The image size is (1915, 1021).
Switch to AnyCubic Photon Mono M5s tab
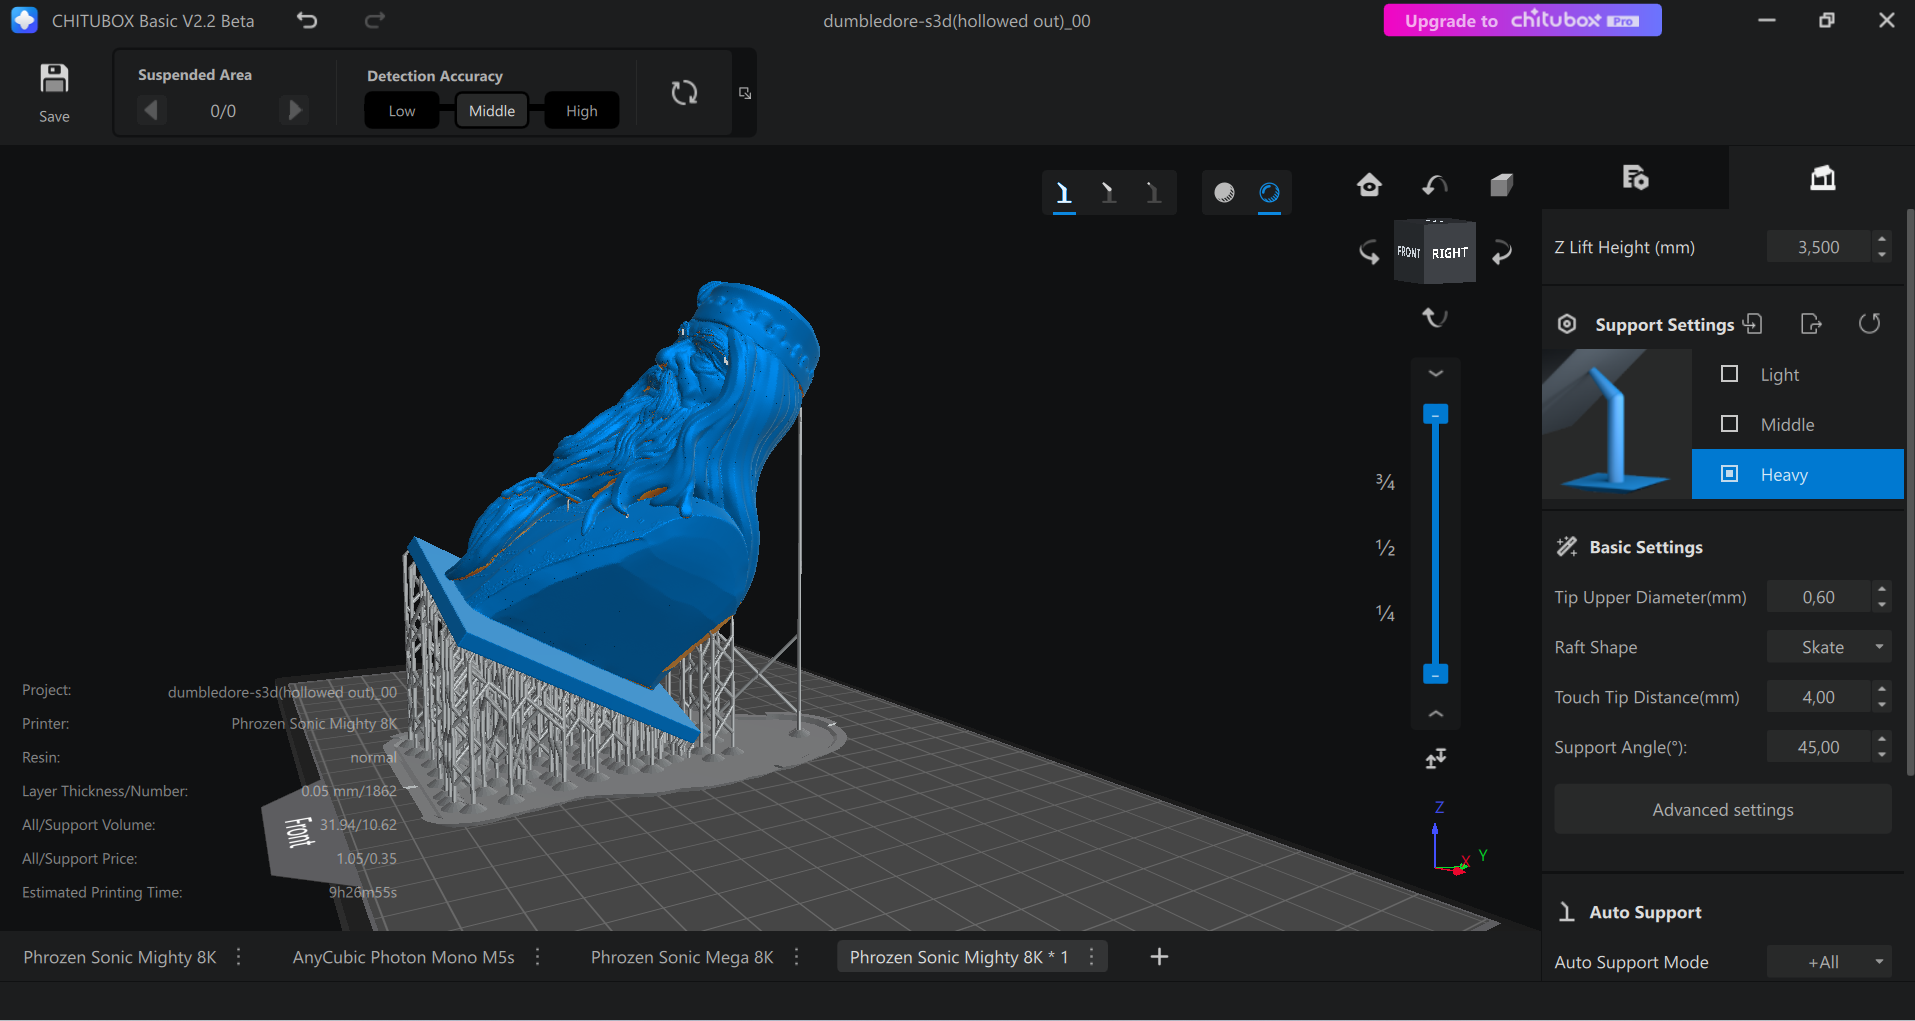[403, 957]
